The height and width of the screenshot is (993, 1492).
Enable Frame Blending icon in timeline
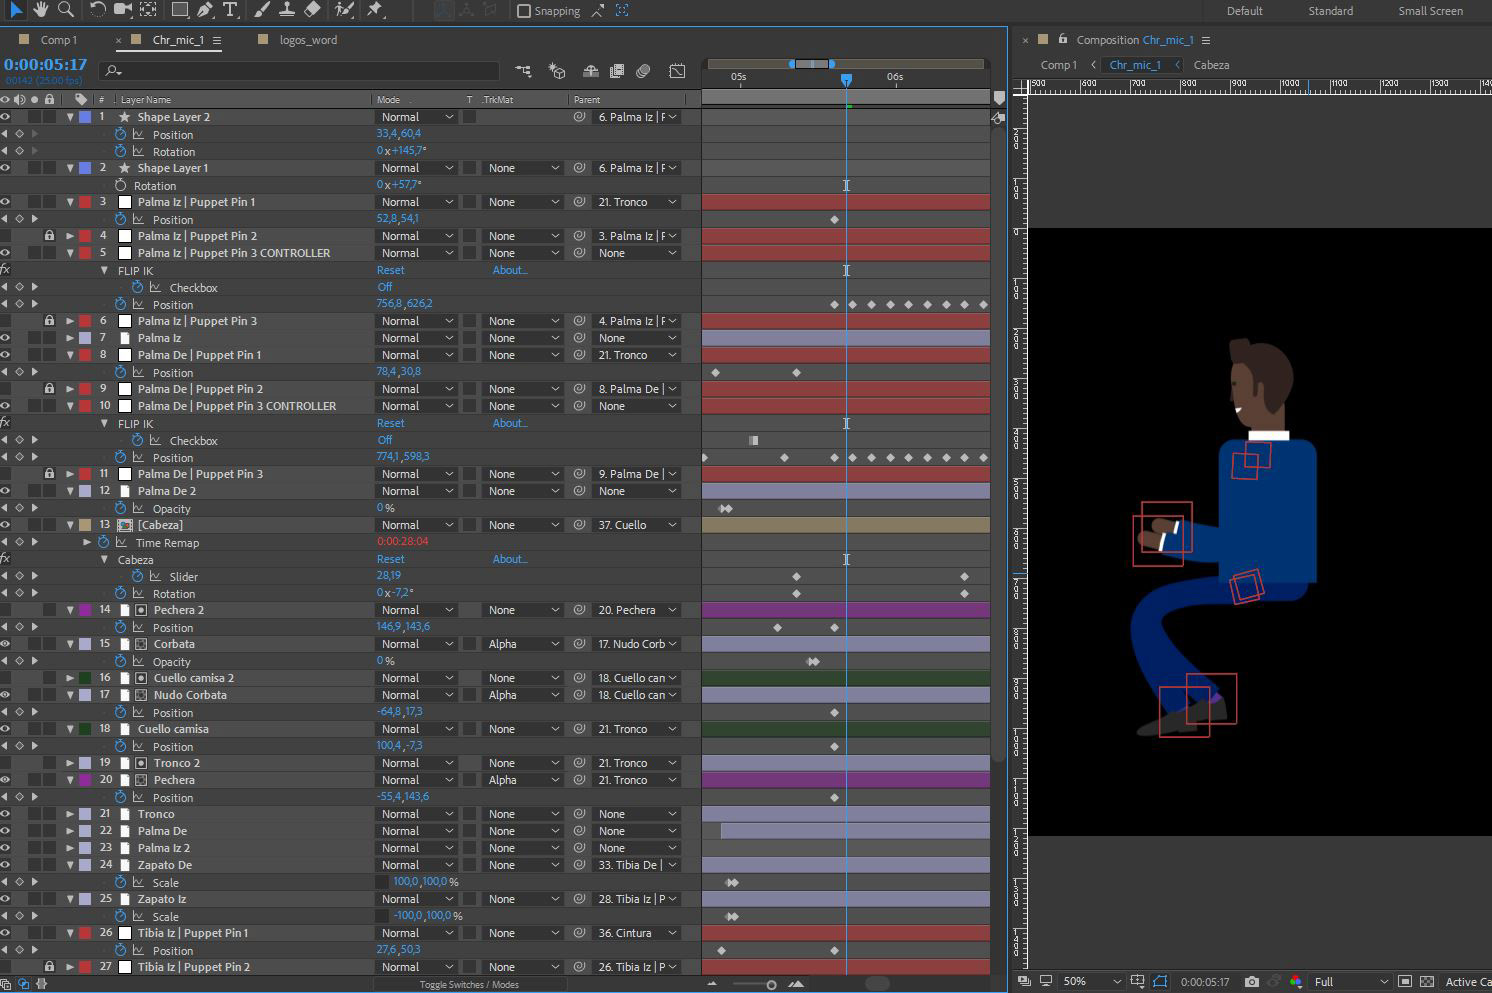(x=617, y=71)
